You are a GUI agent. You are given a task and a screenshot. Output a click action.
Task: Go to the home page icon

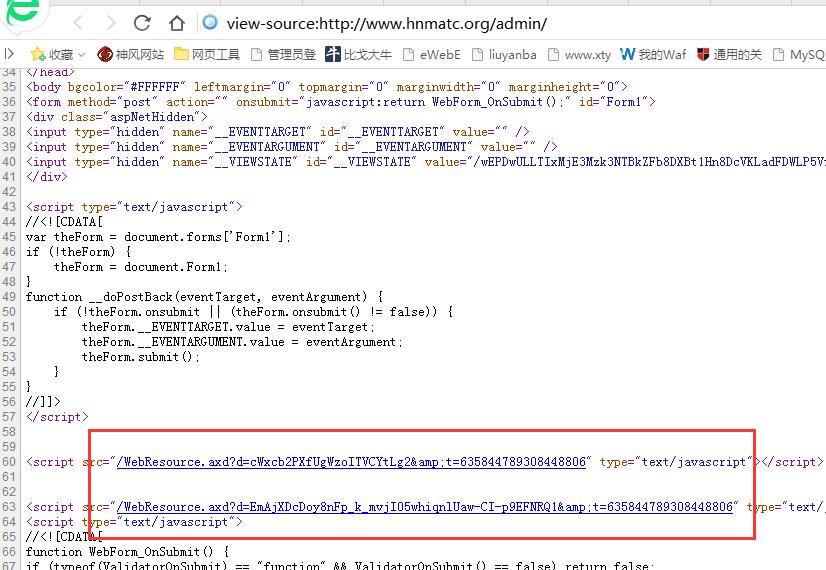tap(176, 23)
